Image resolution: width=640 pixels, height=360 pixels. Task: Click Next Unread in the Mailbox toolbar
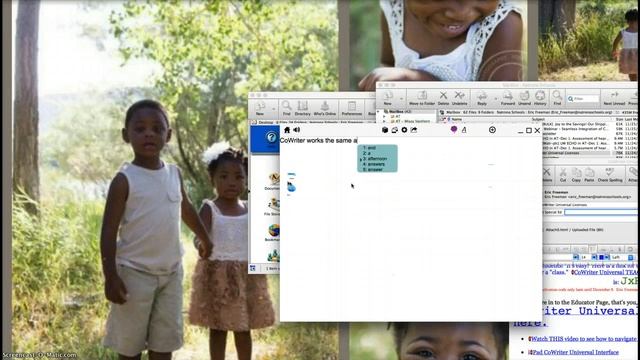(x=614, y=98)
